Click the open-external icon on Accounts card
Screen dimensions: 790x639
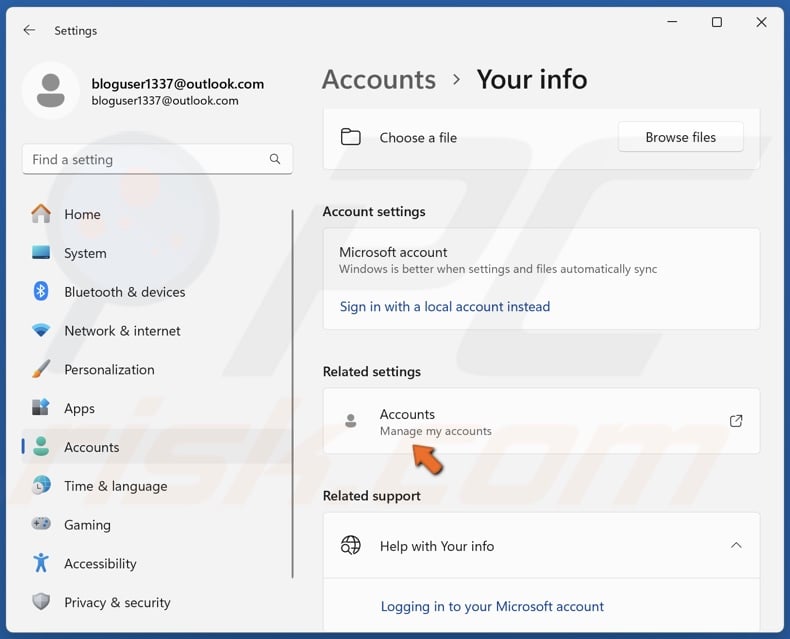click(736, 421)
